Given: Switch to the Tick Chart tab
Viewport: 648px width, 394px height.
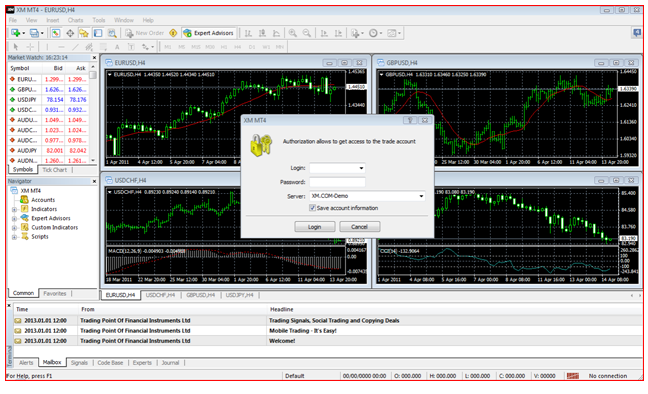Looking at the screenshot, I should (x=55, y=170).
